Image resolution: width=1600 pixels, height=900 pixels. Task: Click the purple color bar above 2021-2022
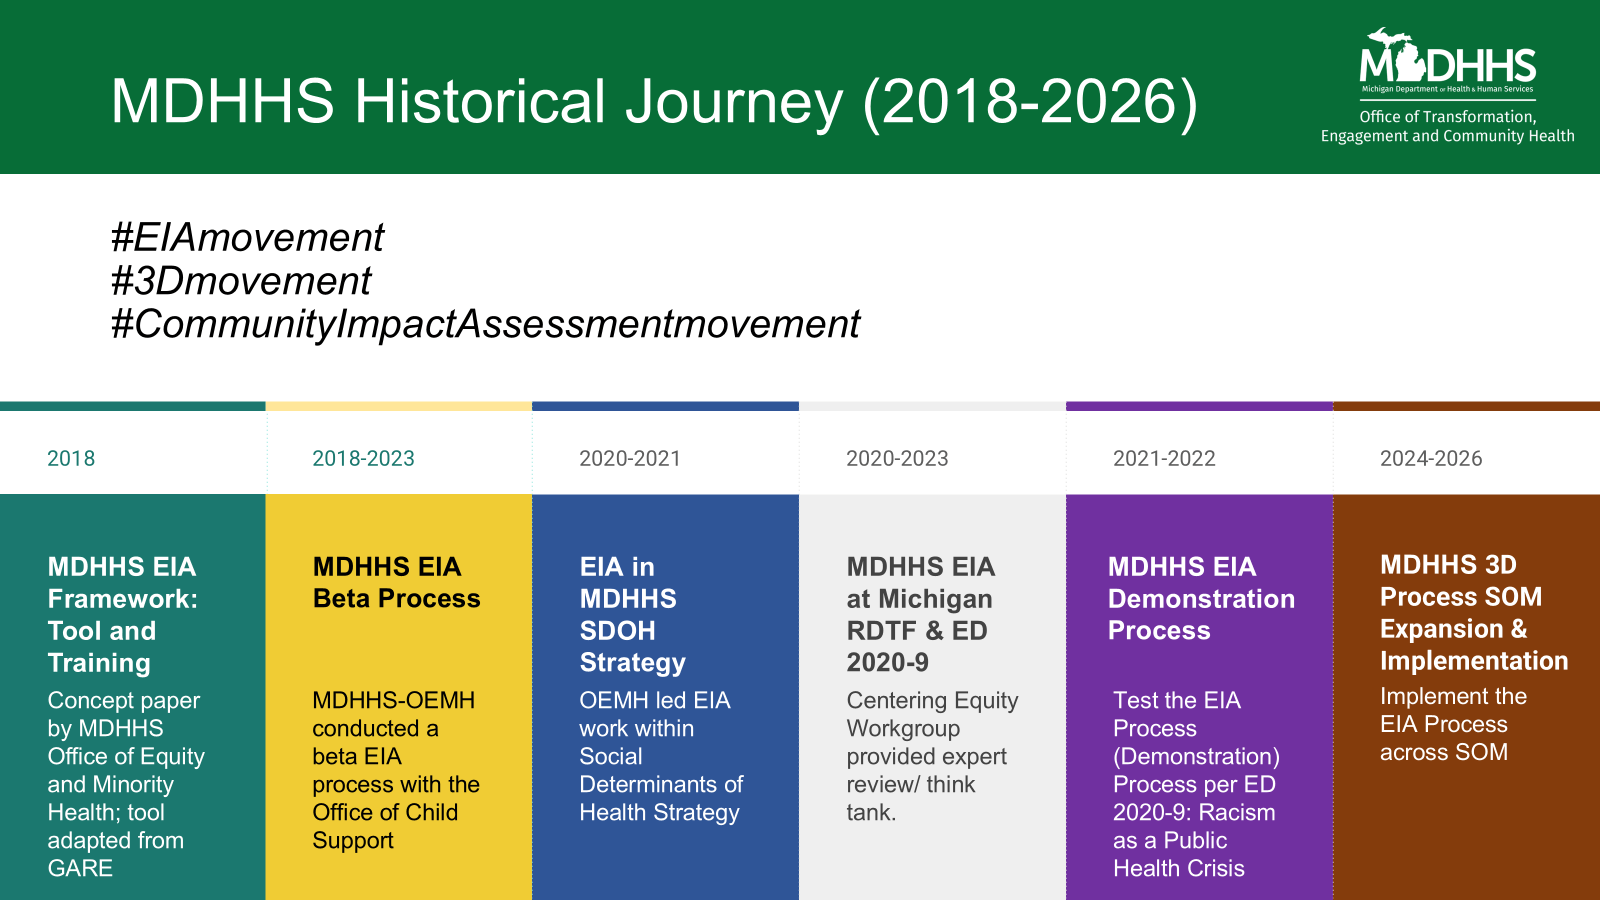tap(1200, 406)
